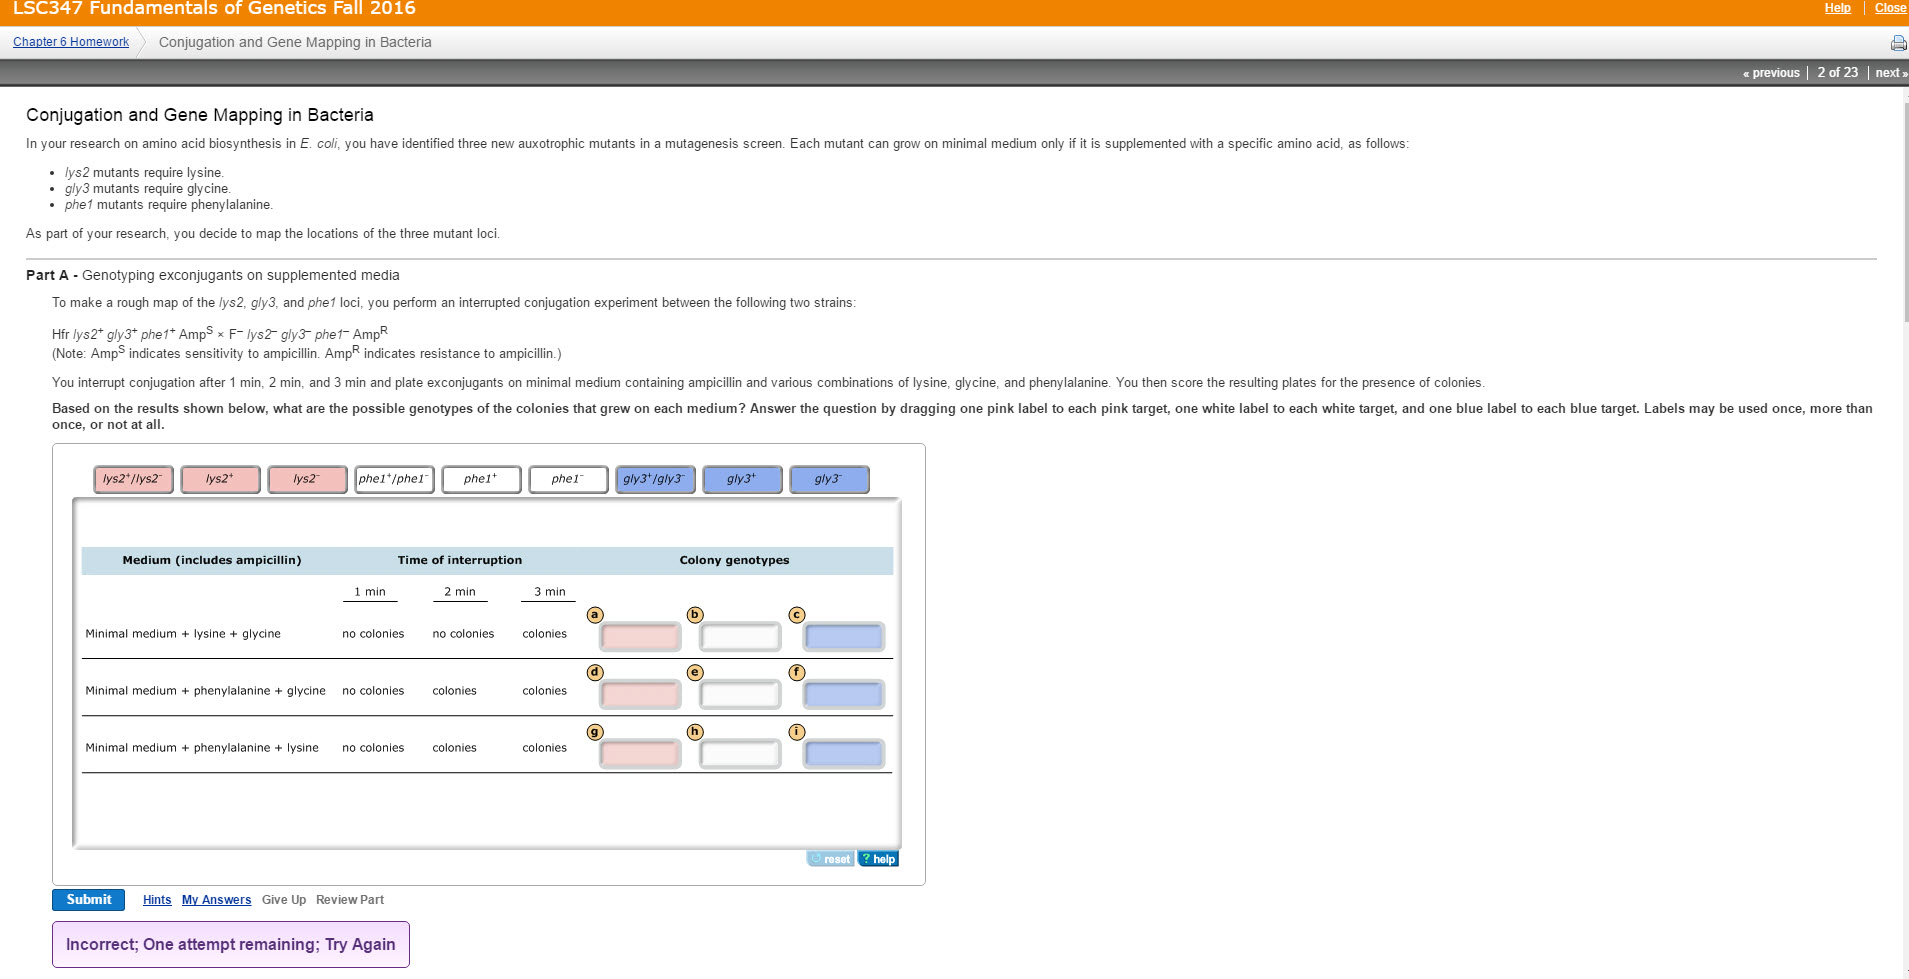Go to Chapter 6 Homework breadcrumb
Viewport: 1909px width, 979px height.
(71, 42)
